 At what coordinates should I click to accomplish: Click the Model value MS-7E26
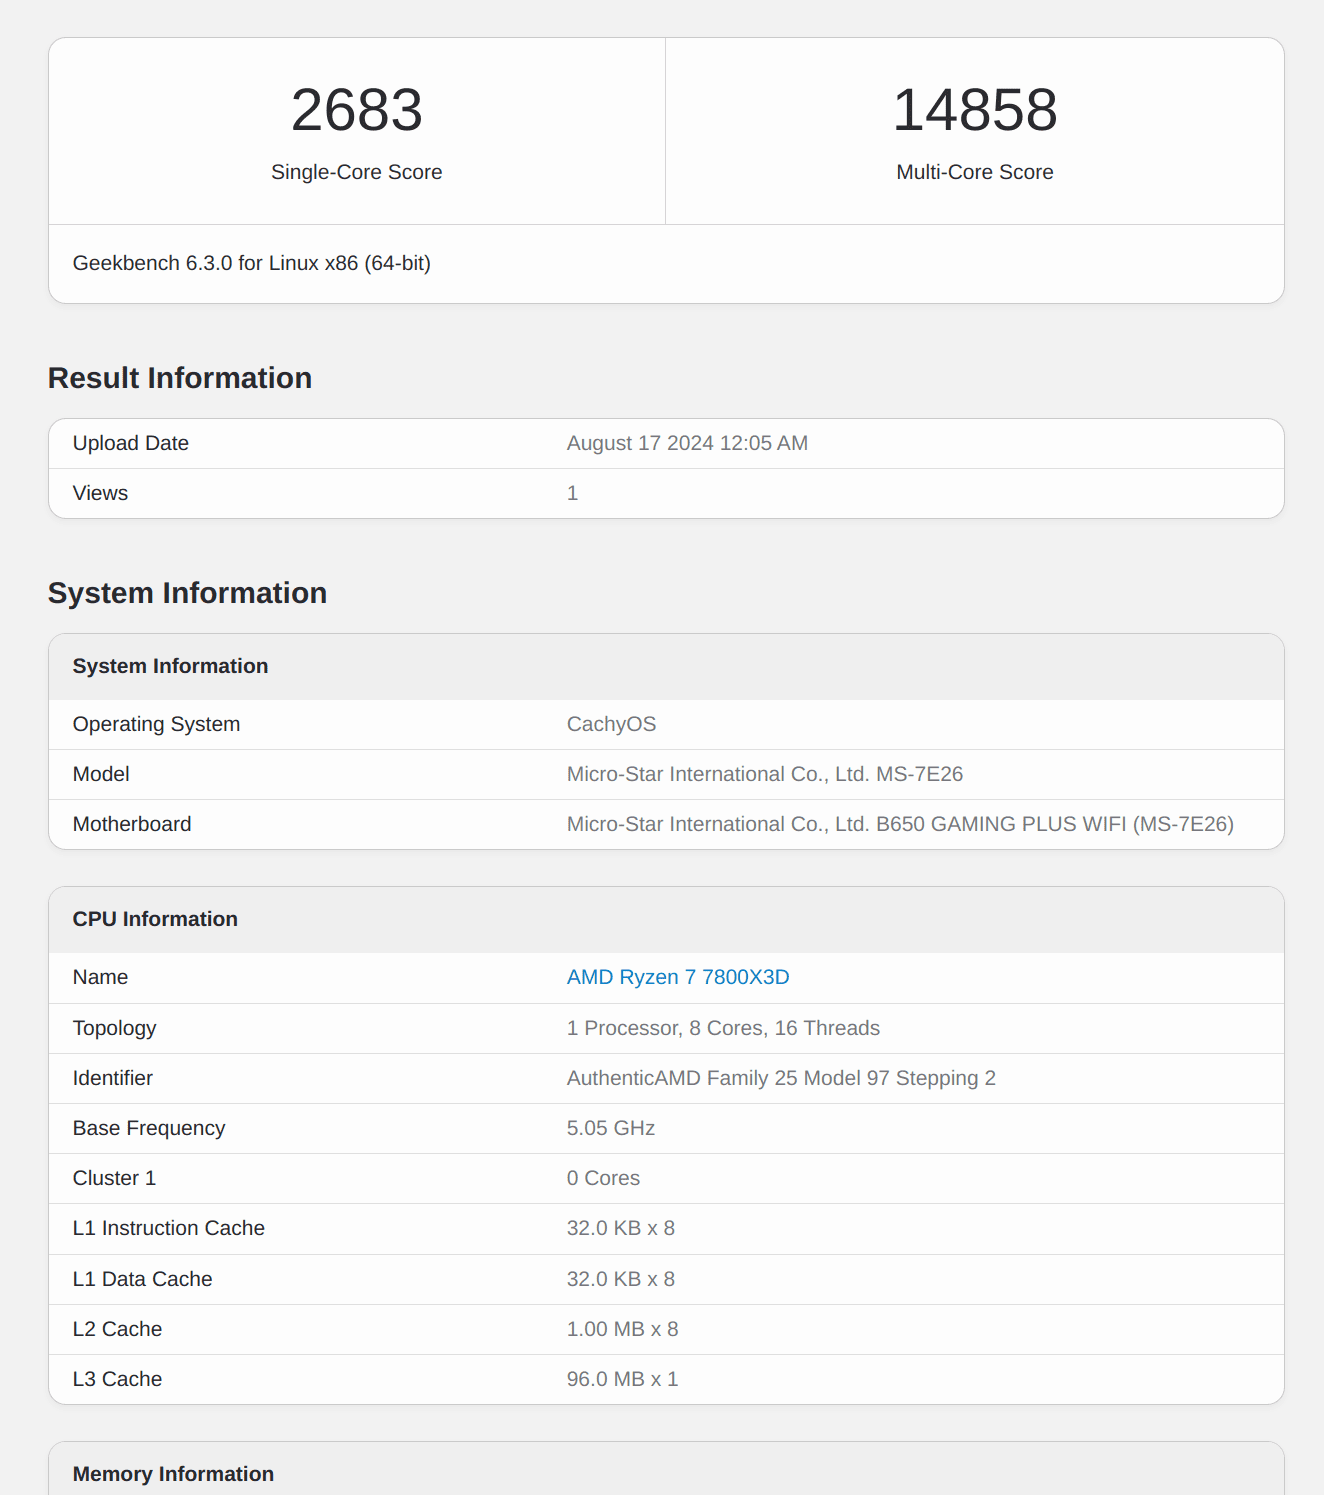coord(764,774)
